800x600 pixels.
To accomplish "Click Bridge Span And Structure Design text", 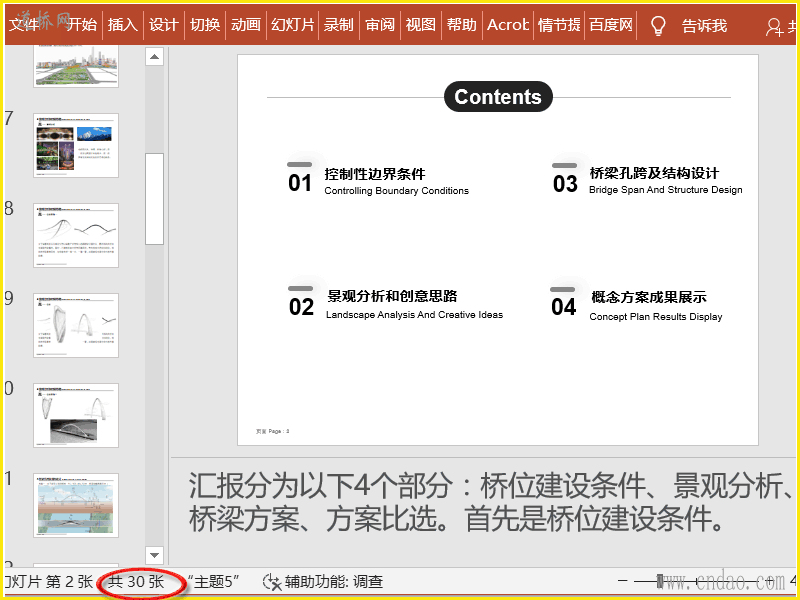I will click(x=666, y=190).
